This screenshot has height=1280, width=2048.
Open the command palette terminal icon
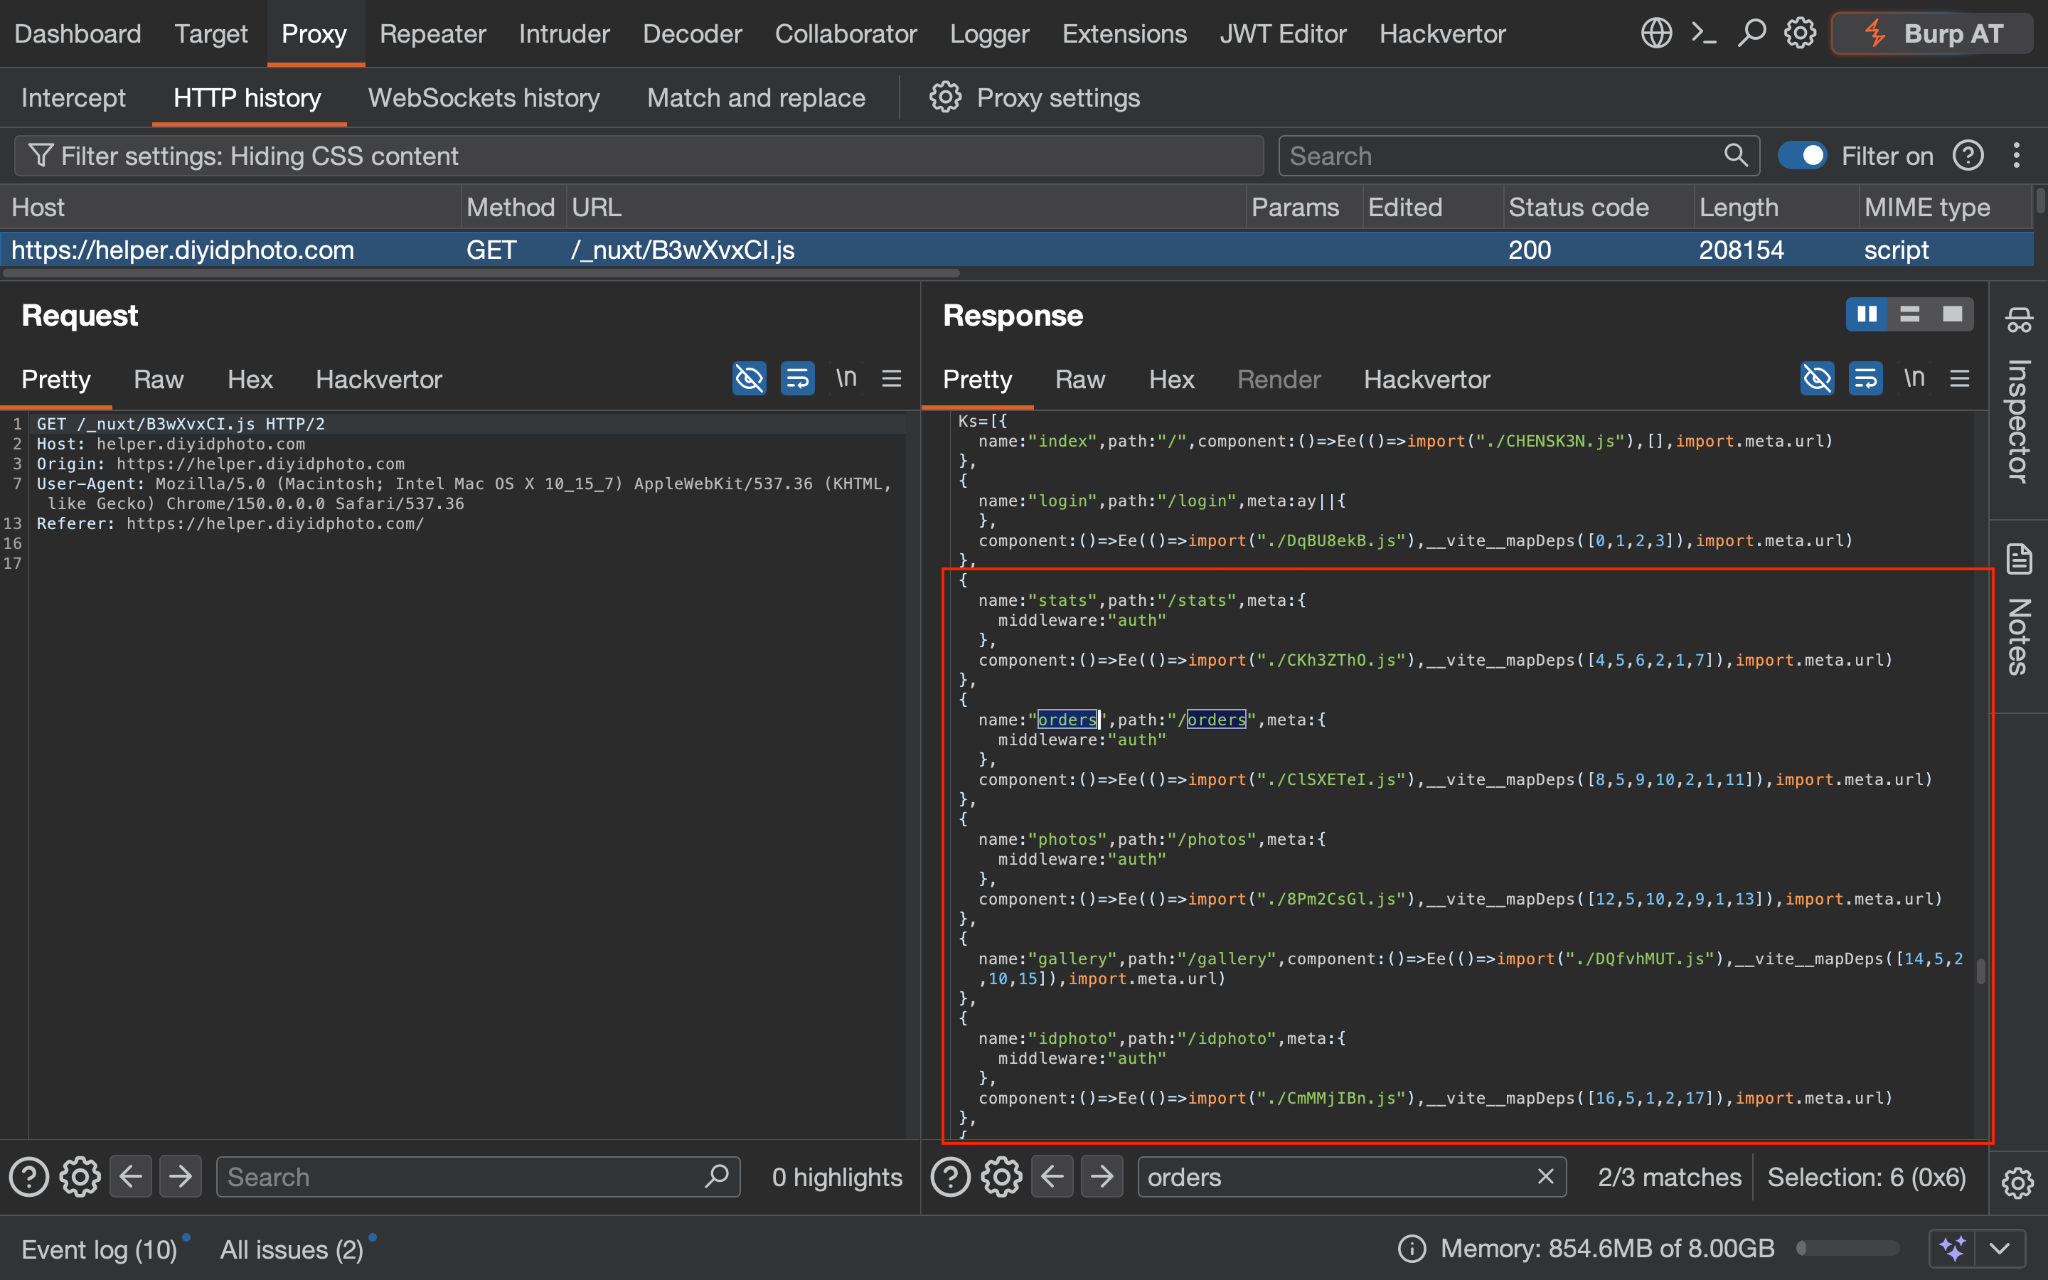pos(1704,33)
